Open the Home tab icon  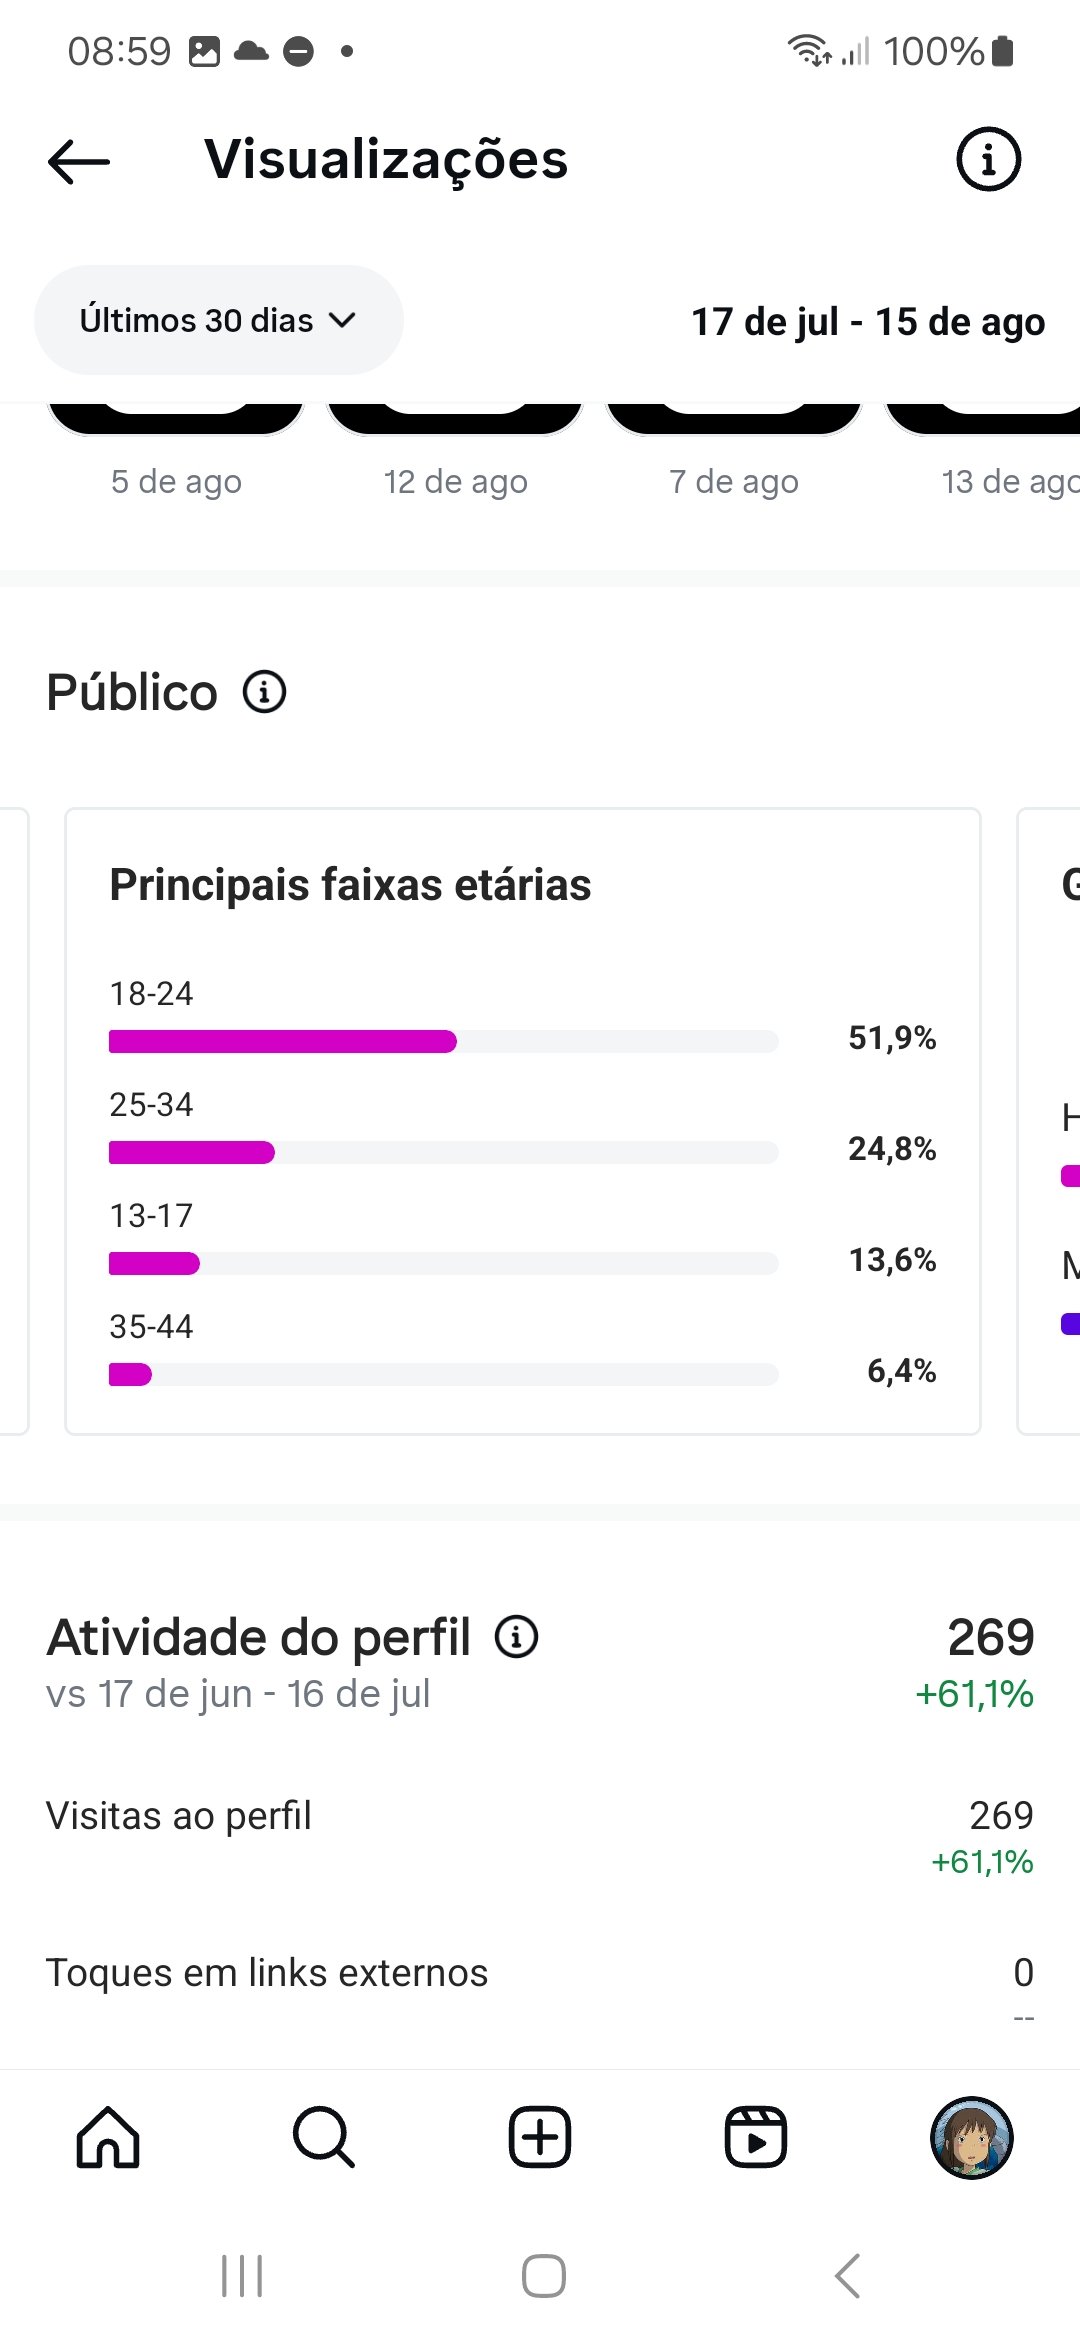tap(108, 2137)
